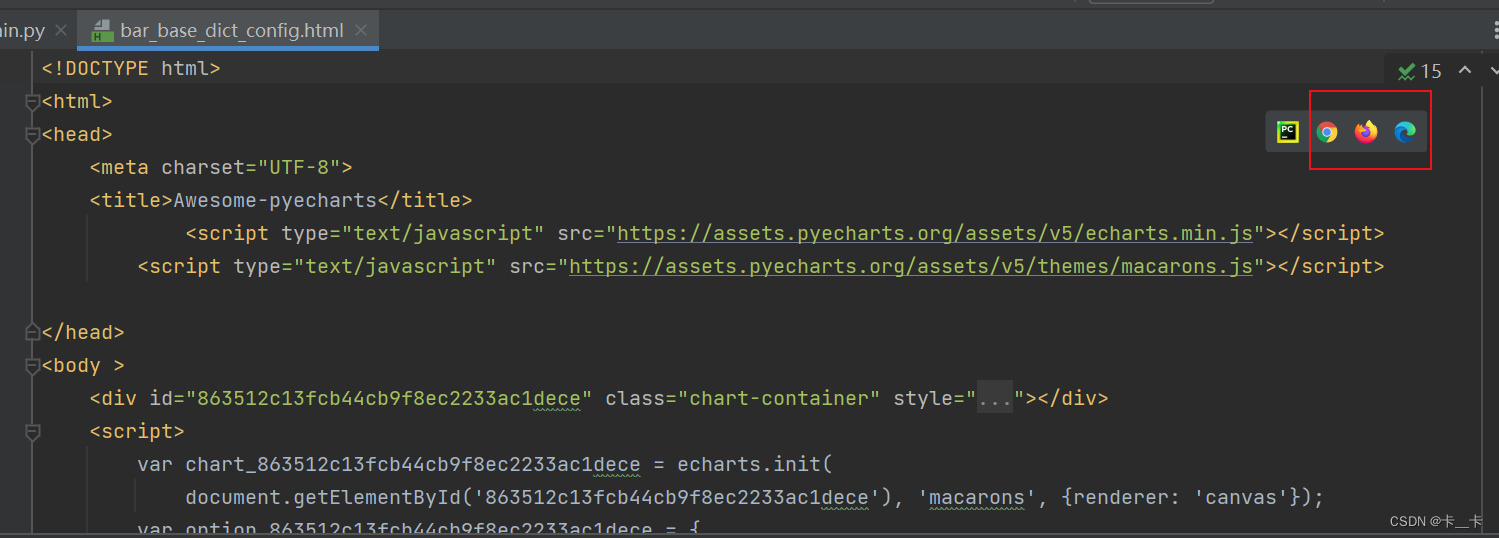Collapse the <html> fold marker

tap(32, 102)
